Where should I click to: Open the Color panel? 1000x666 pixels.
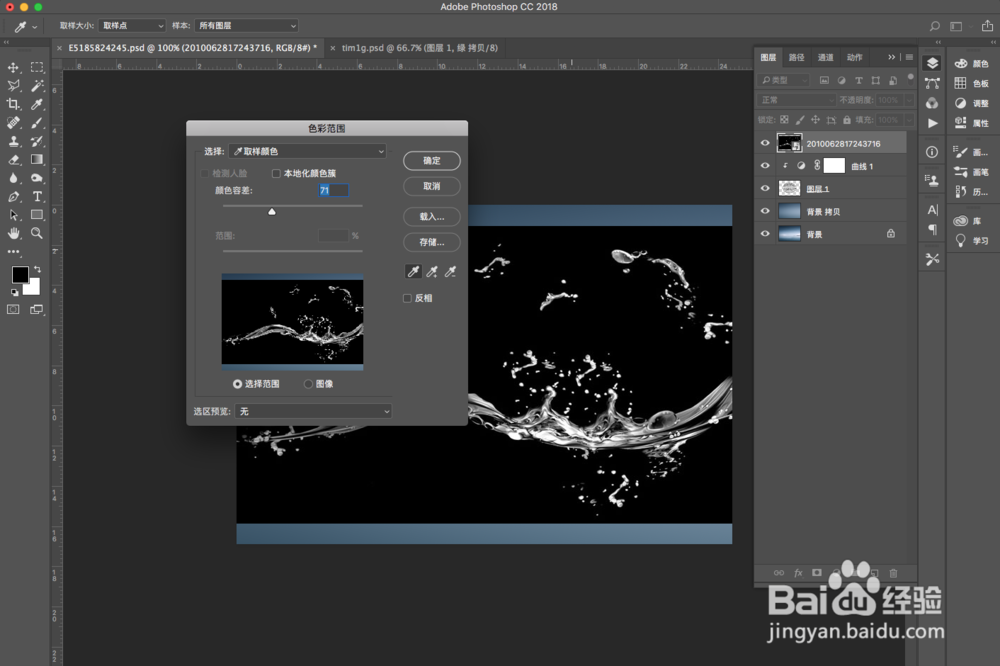pyautogui.click(x=971, y=64)
